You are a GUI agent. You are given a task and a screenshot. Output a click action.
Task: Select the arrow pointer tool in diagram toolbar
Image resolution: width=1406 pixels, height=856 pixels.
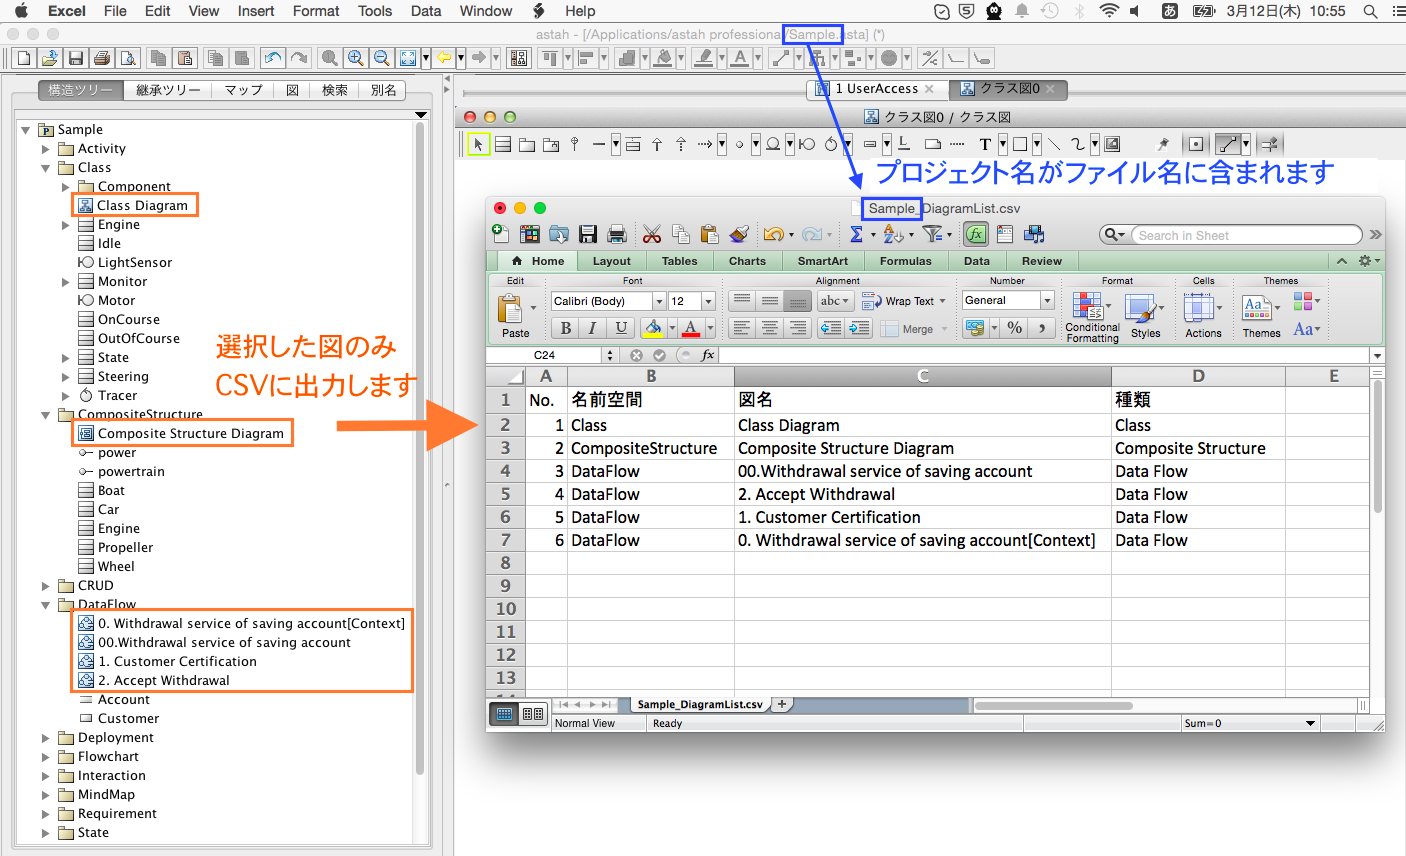click(478, 144)
